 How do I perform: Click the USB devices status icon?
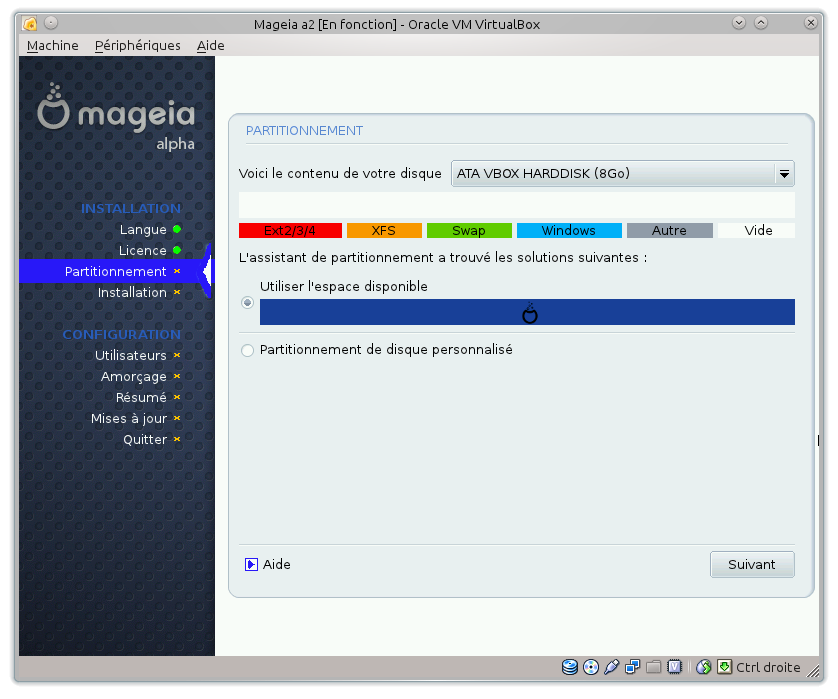tap(611, 667)
